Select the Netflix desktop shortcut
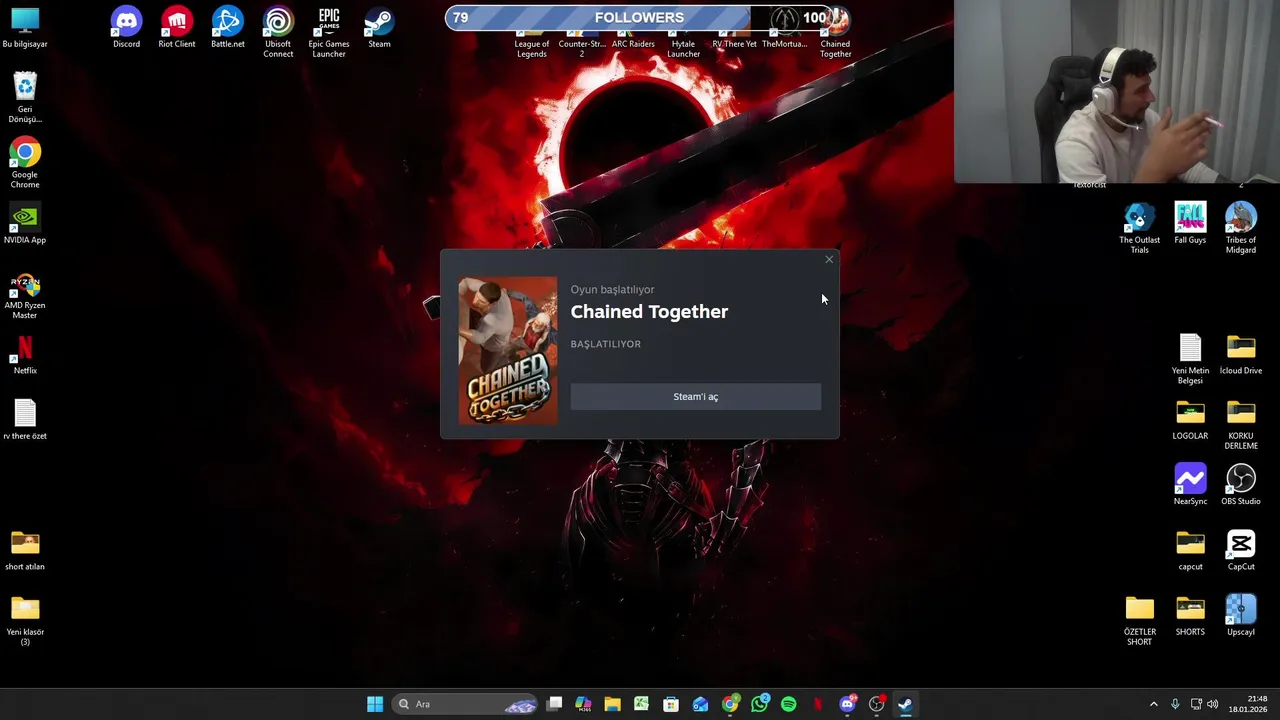This screenshot has height=720, width=1280. tap(25, 355)
